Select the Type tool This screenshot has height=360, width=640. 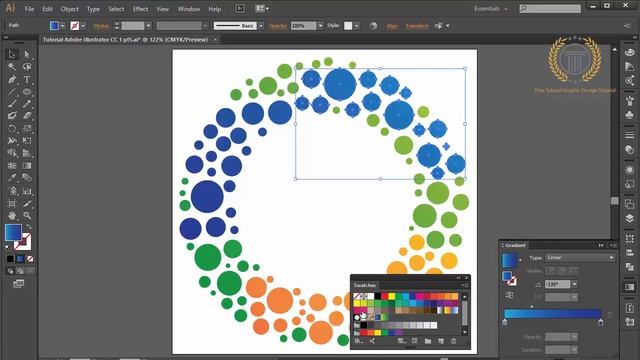pyautogui.click(x=27, y=79)
